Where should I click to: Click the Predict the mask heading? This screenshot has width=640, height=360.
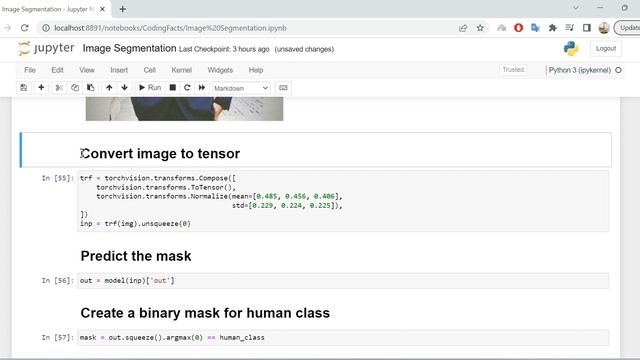[136, 256]
